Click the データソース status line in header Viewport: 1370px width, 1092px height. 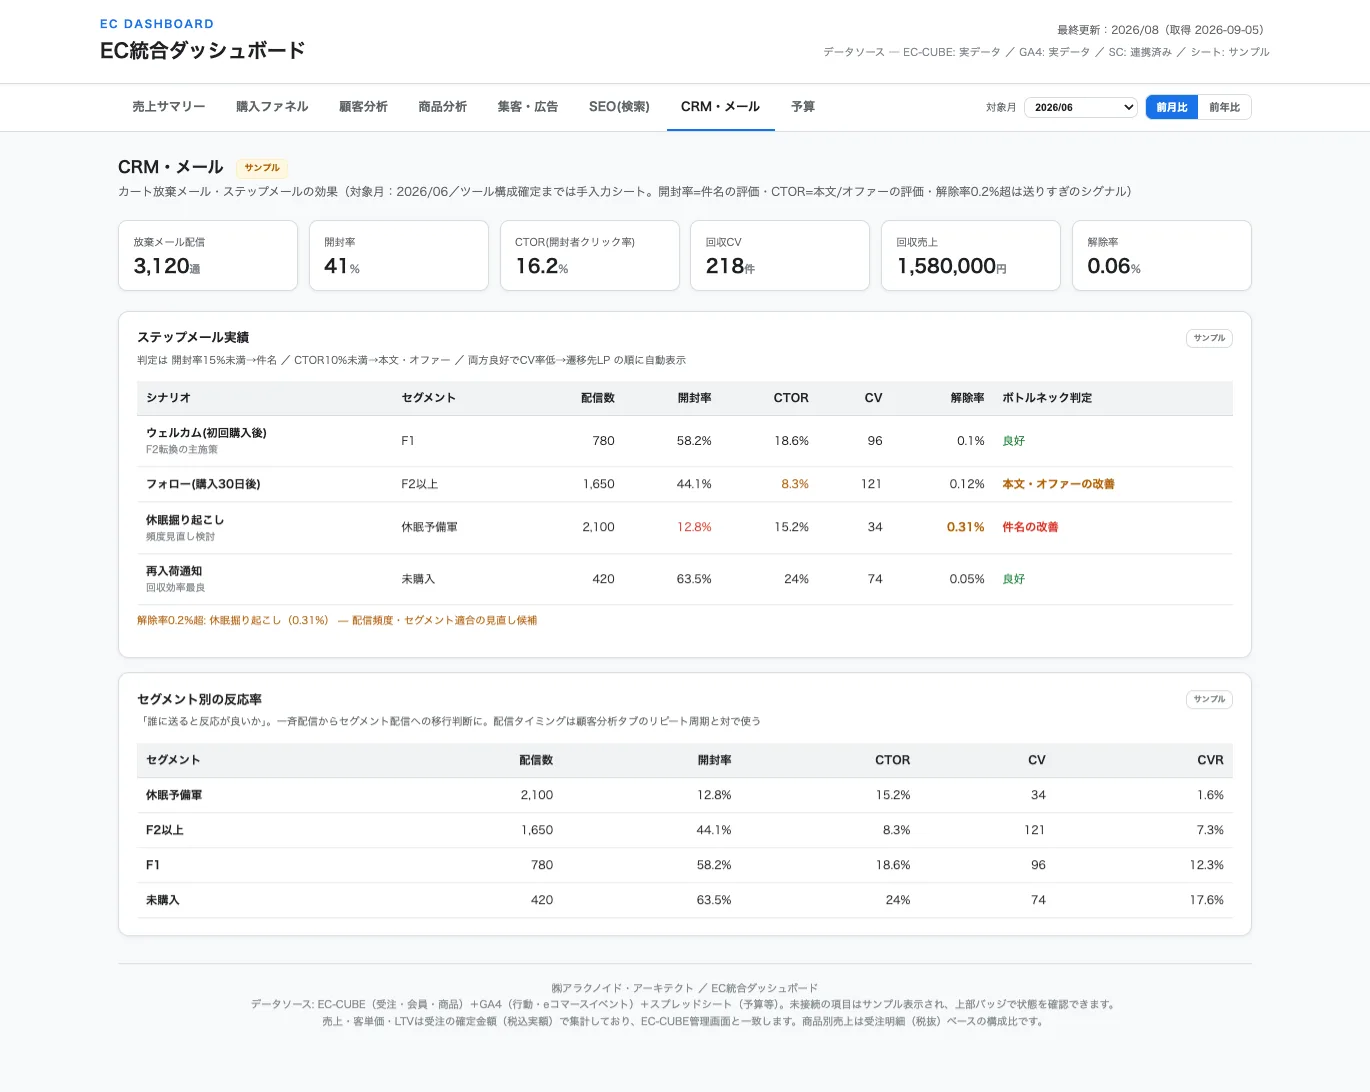click(x=1046, y=52)
